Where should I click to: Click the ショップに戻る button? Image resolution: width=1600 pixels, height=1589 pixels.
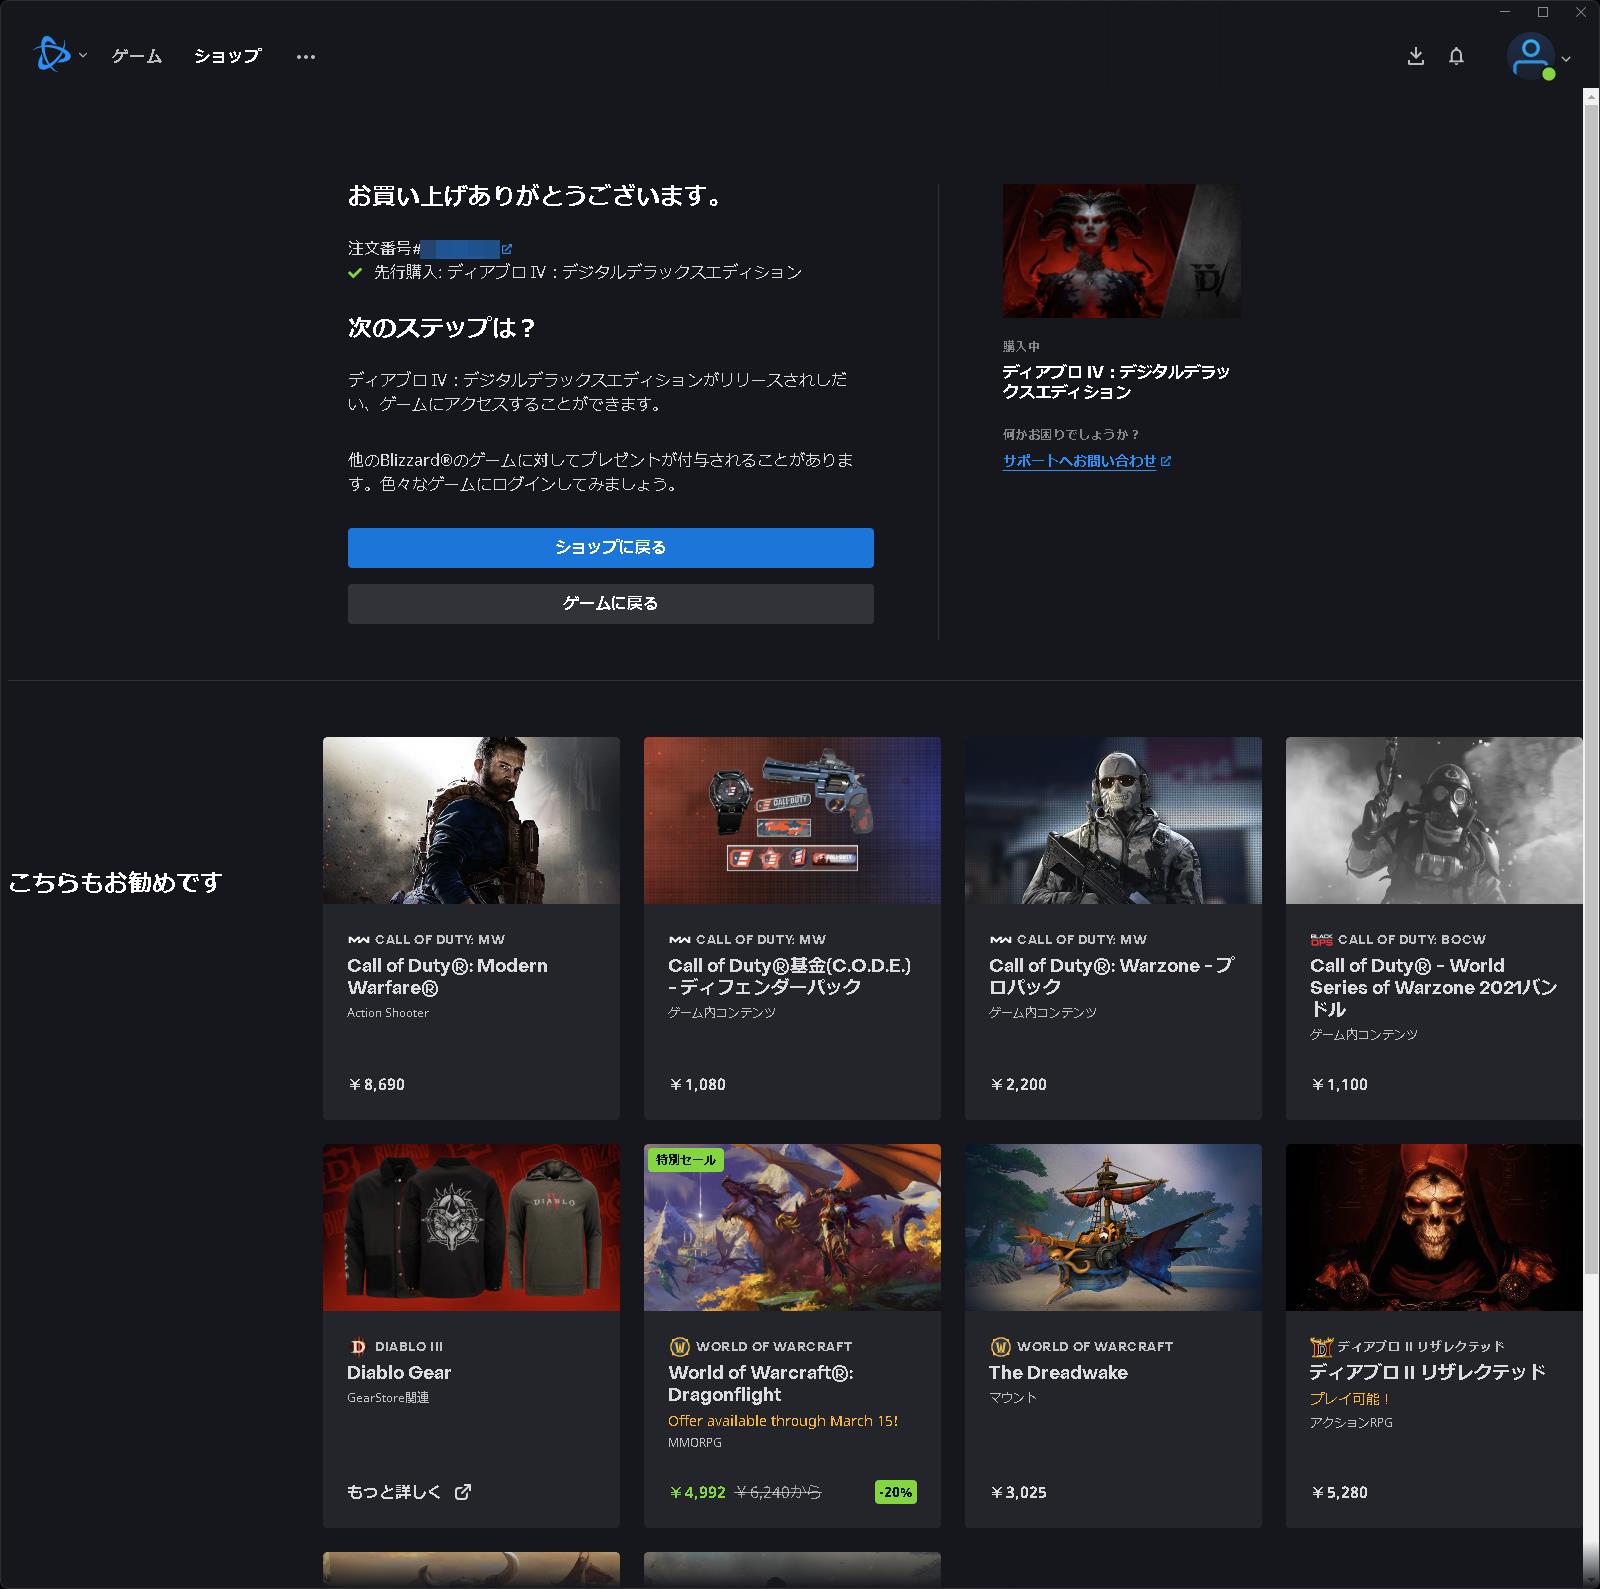[x=609, y=548]
